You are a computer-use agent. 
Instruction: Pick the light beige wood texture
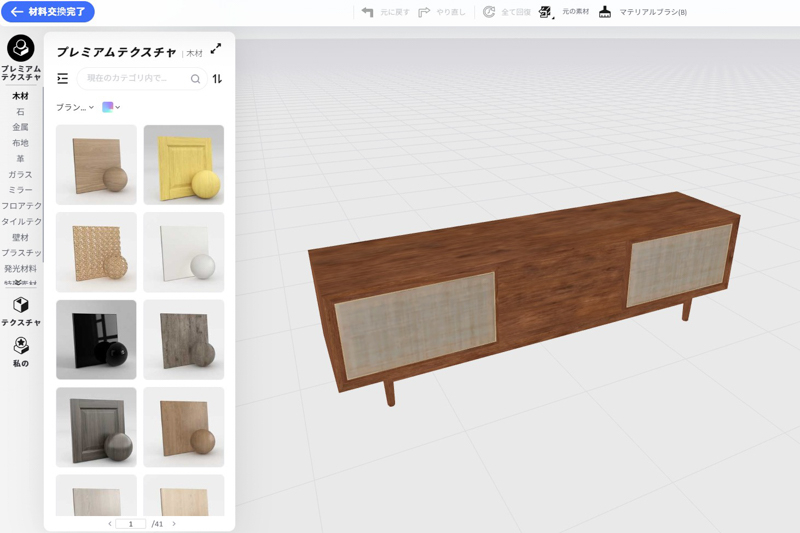[184, 495]
